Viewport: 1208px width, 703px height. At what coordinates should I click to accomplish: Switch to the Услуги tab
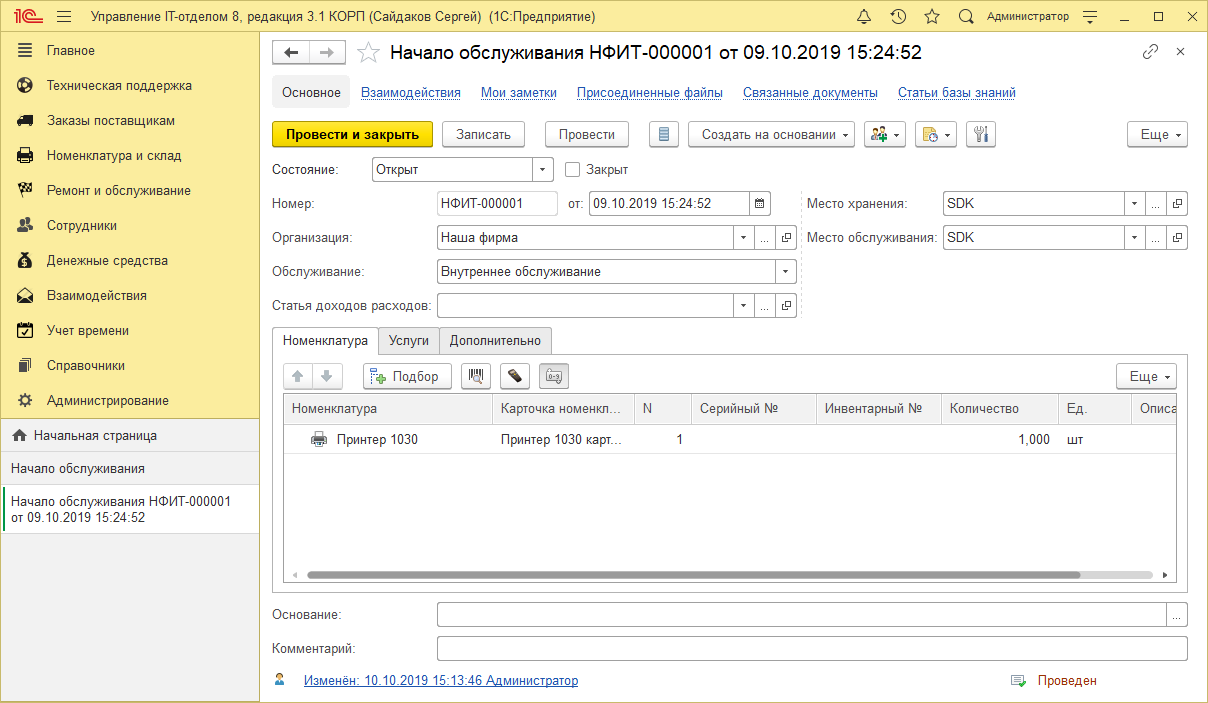pyautogui.click(x=409, y=340)
